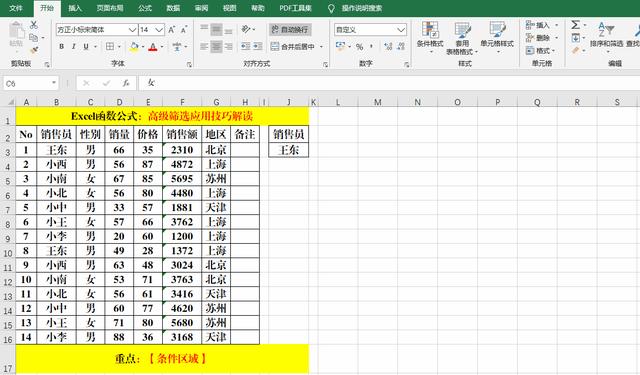640x375 pixels.
Task: Expand the 插入 cells dropdown in ribbon
Action: pyautogui.click(x=557, y=25)
